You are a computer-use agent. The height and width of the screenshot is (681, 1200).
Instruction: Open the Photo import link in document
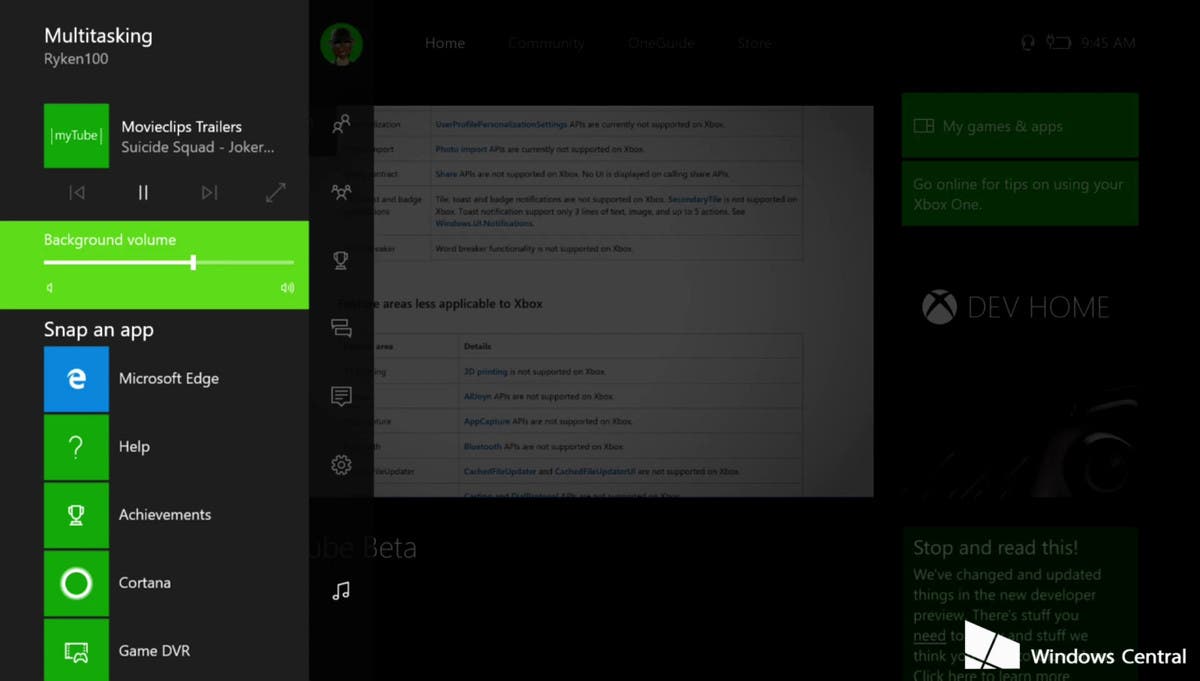(461, 149)
